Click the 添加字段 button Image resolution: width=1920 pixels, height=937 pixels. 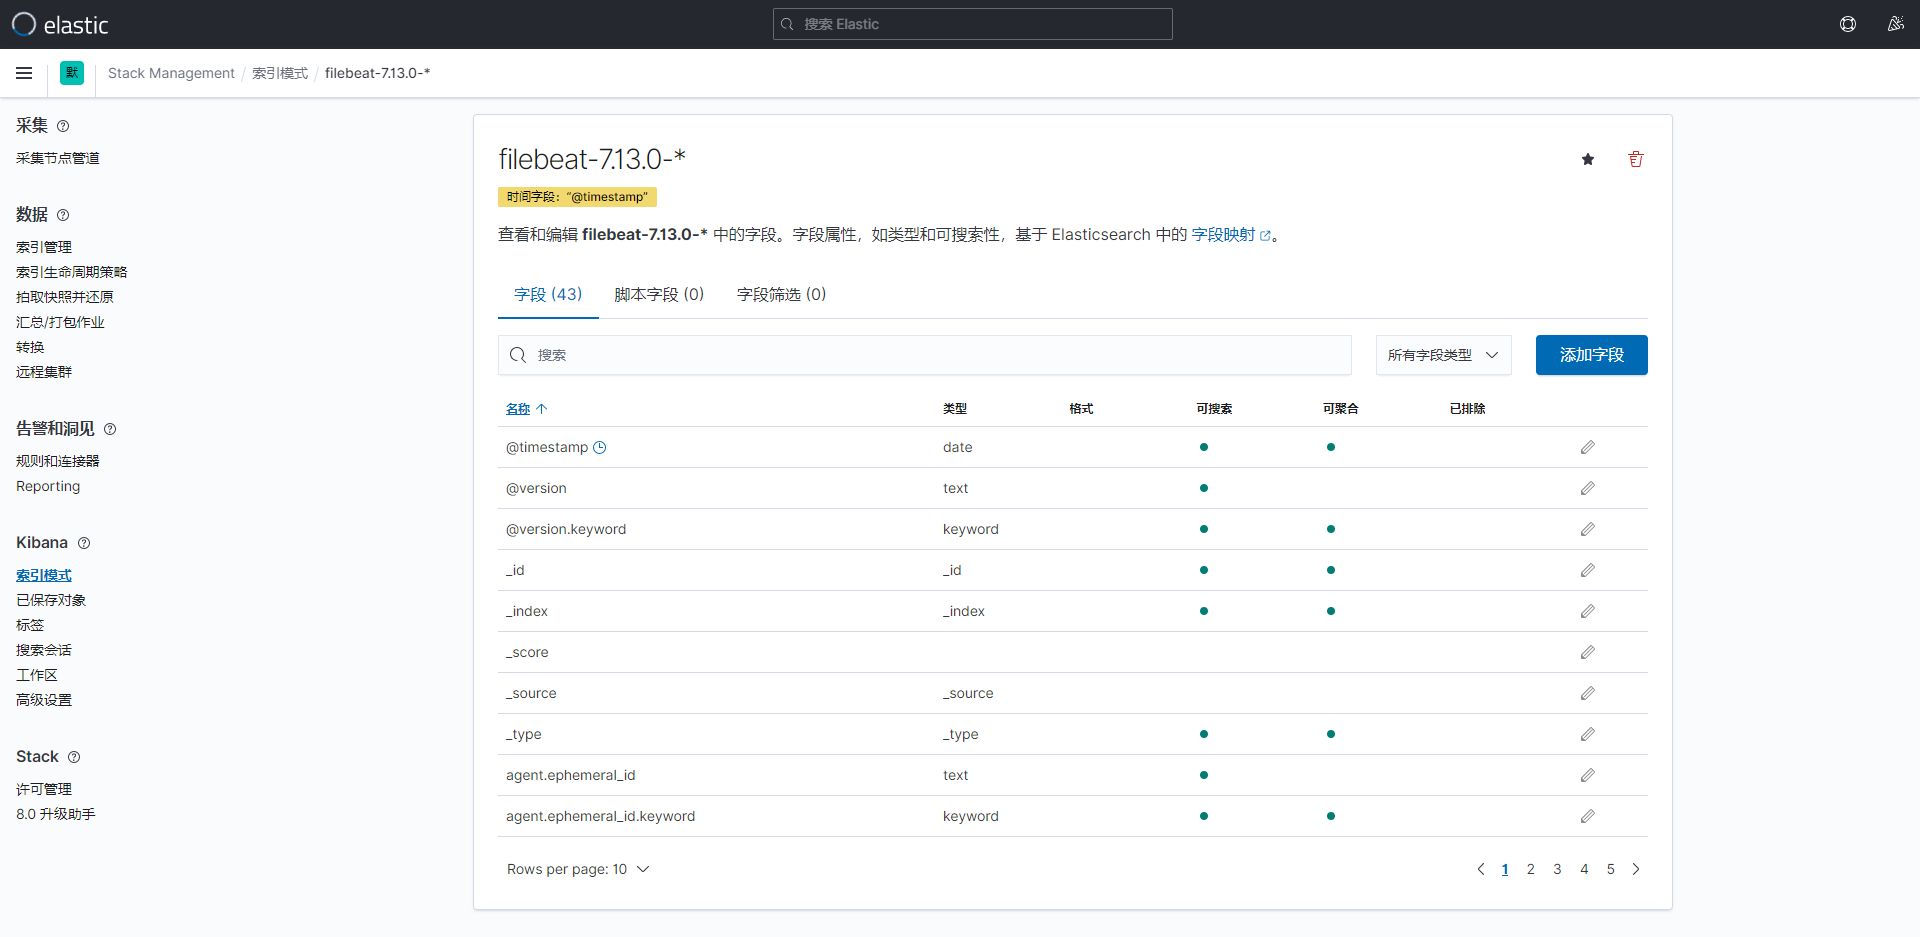pos(1591,355)
